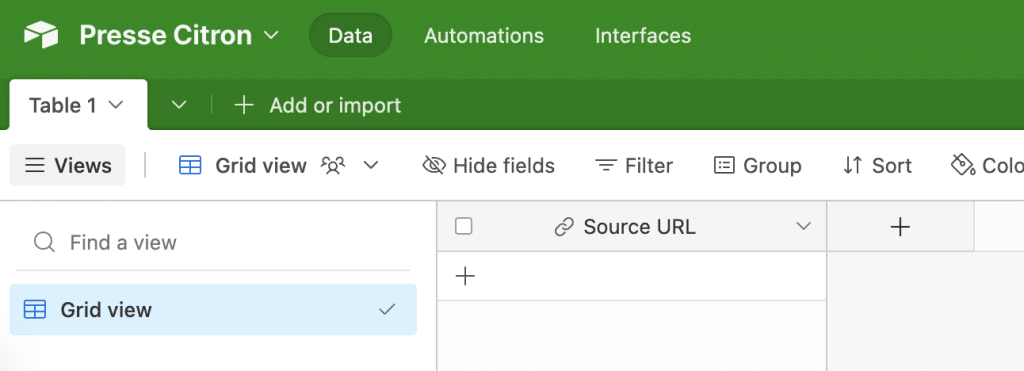This screenshot has width=1024, height=371.
Task: Expand the Table 1 tab chevron
Action: coord(116,105)
